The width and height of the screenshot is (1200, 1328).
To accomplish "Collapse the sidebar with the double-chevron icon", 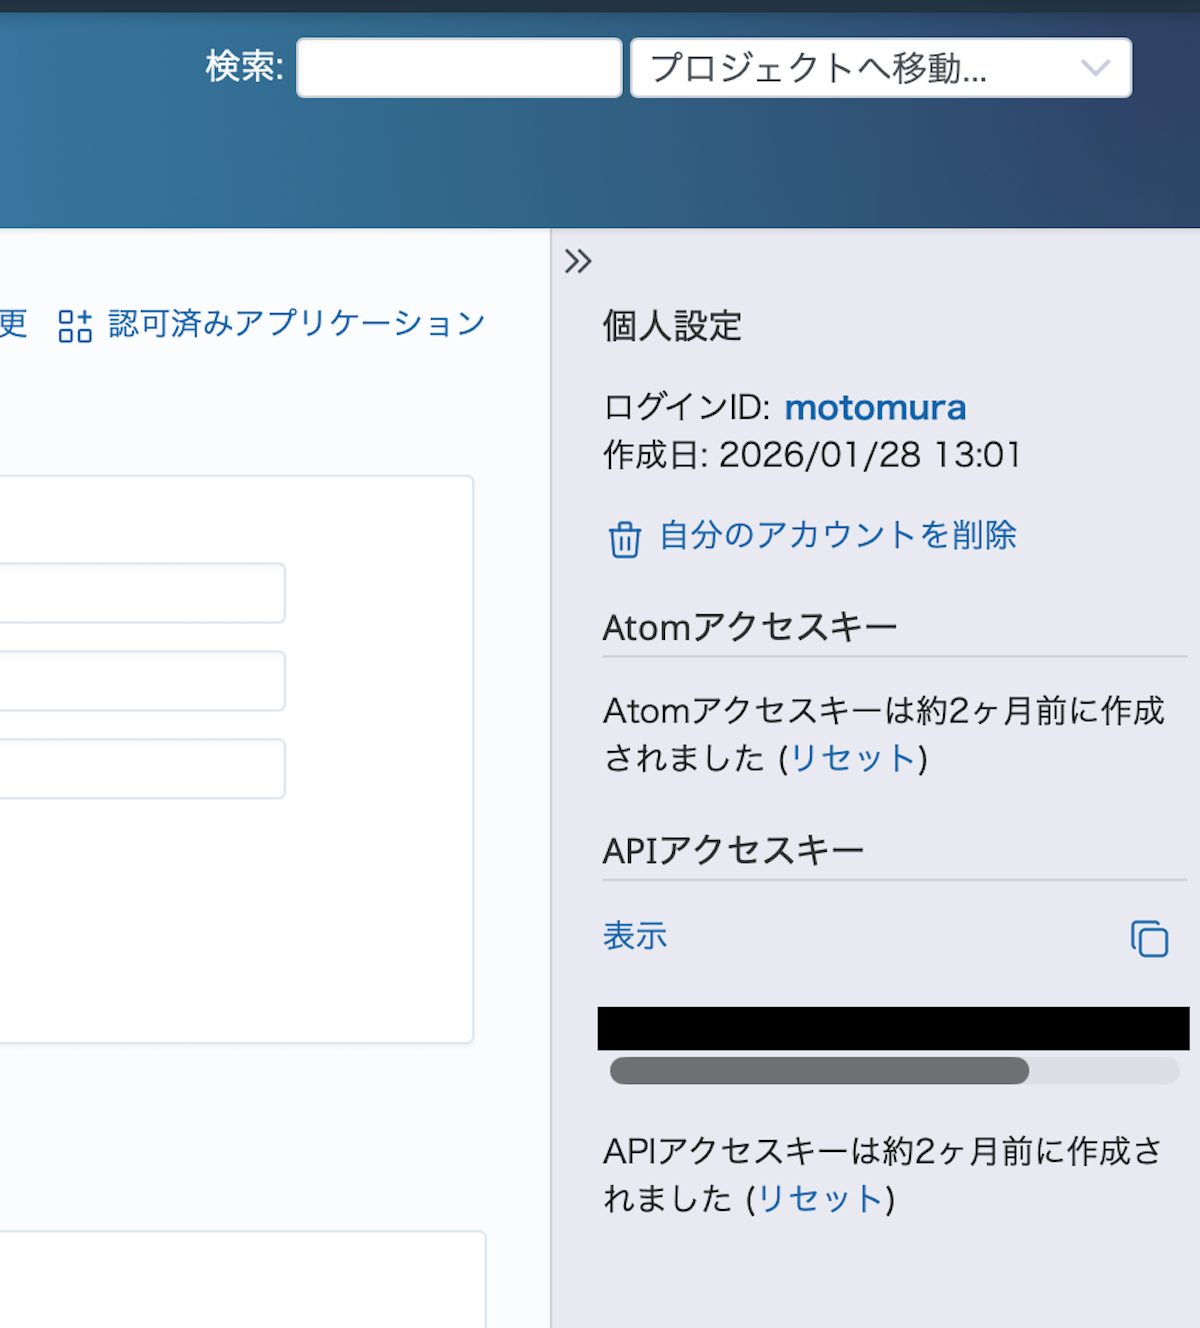I will pyautogui.click(x=578, y=262).
